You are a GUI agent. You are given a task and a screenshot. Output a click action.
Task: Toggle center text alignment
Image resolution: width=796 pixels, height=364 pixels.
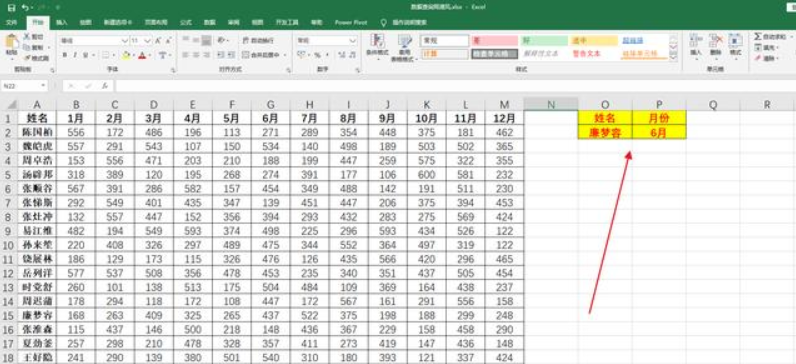pos(196,55)
